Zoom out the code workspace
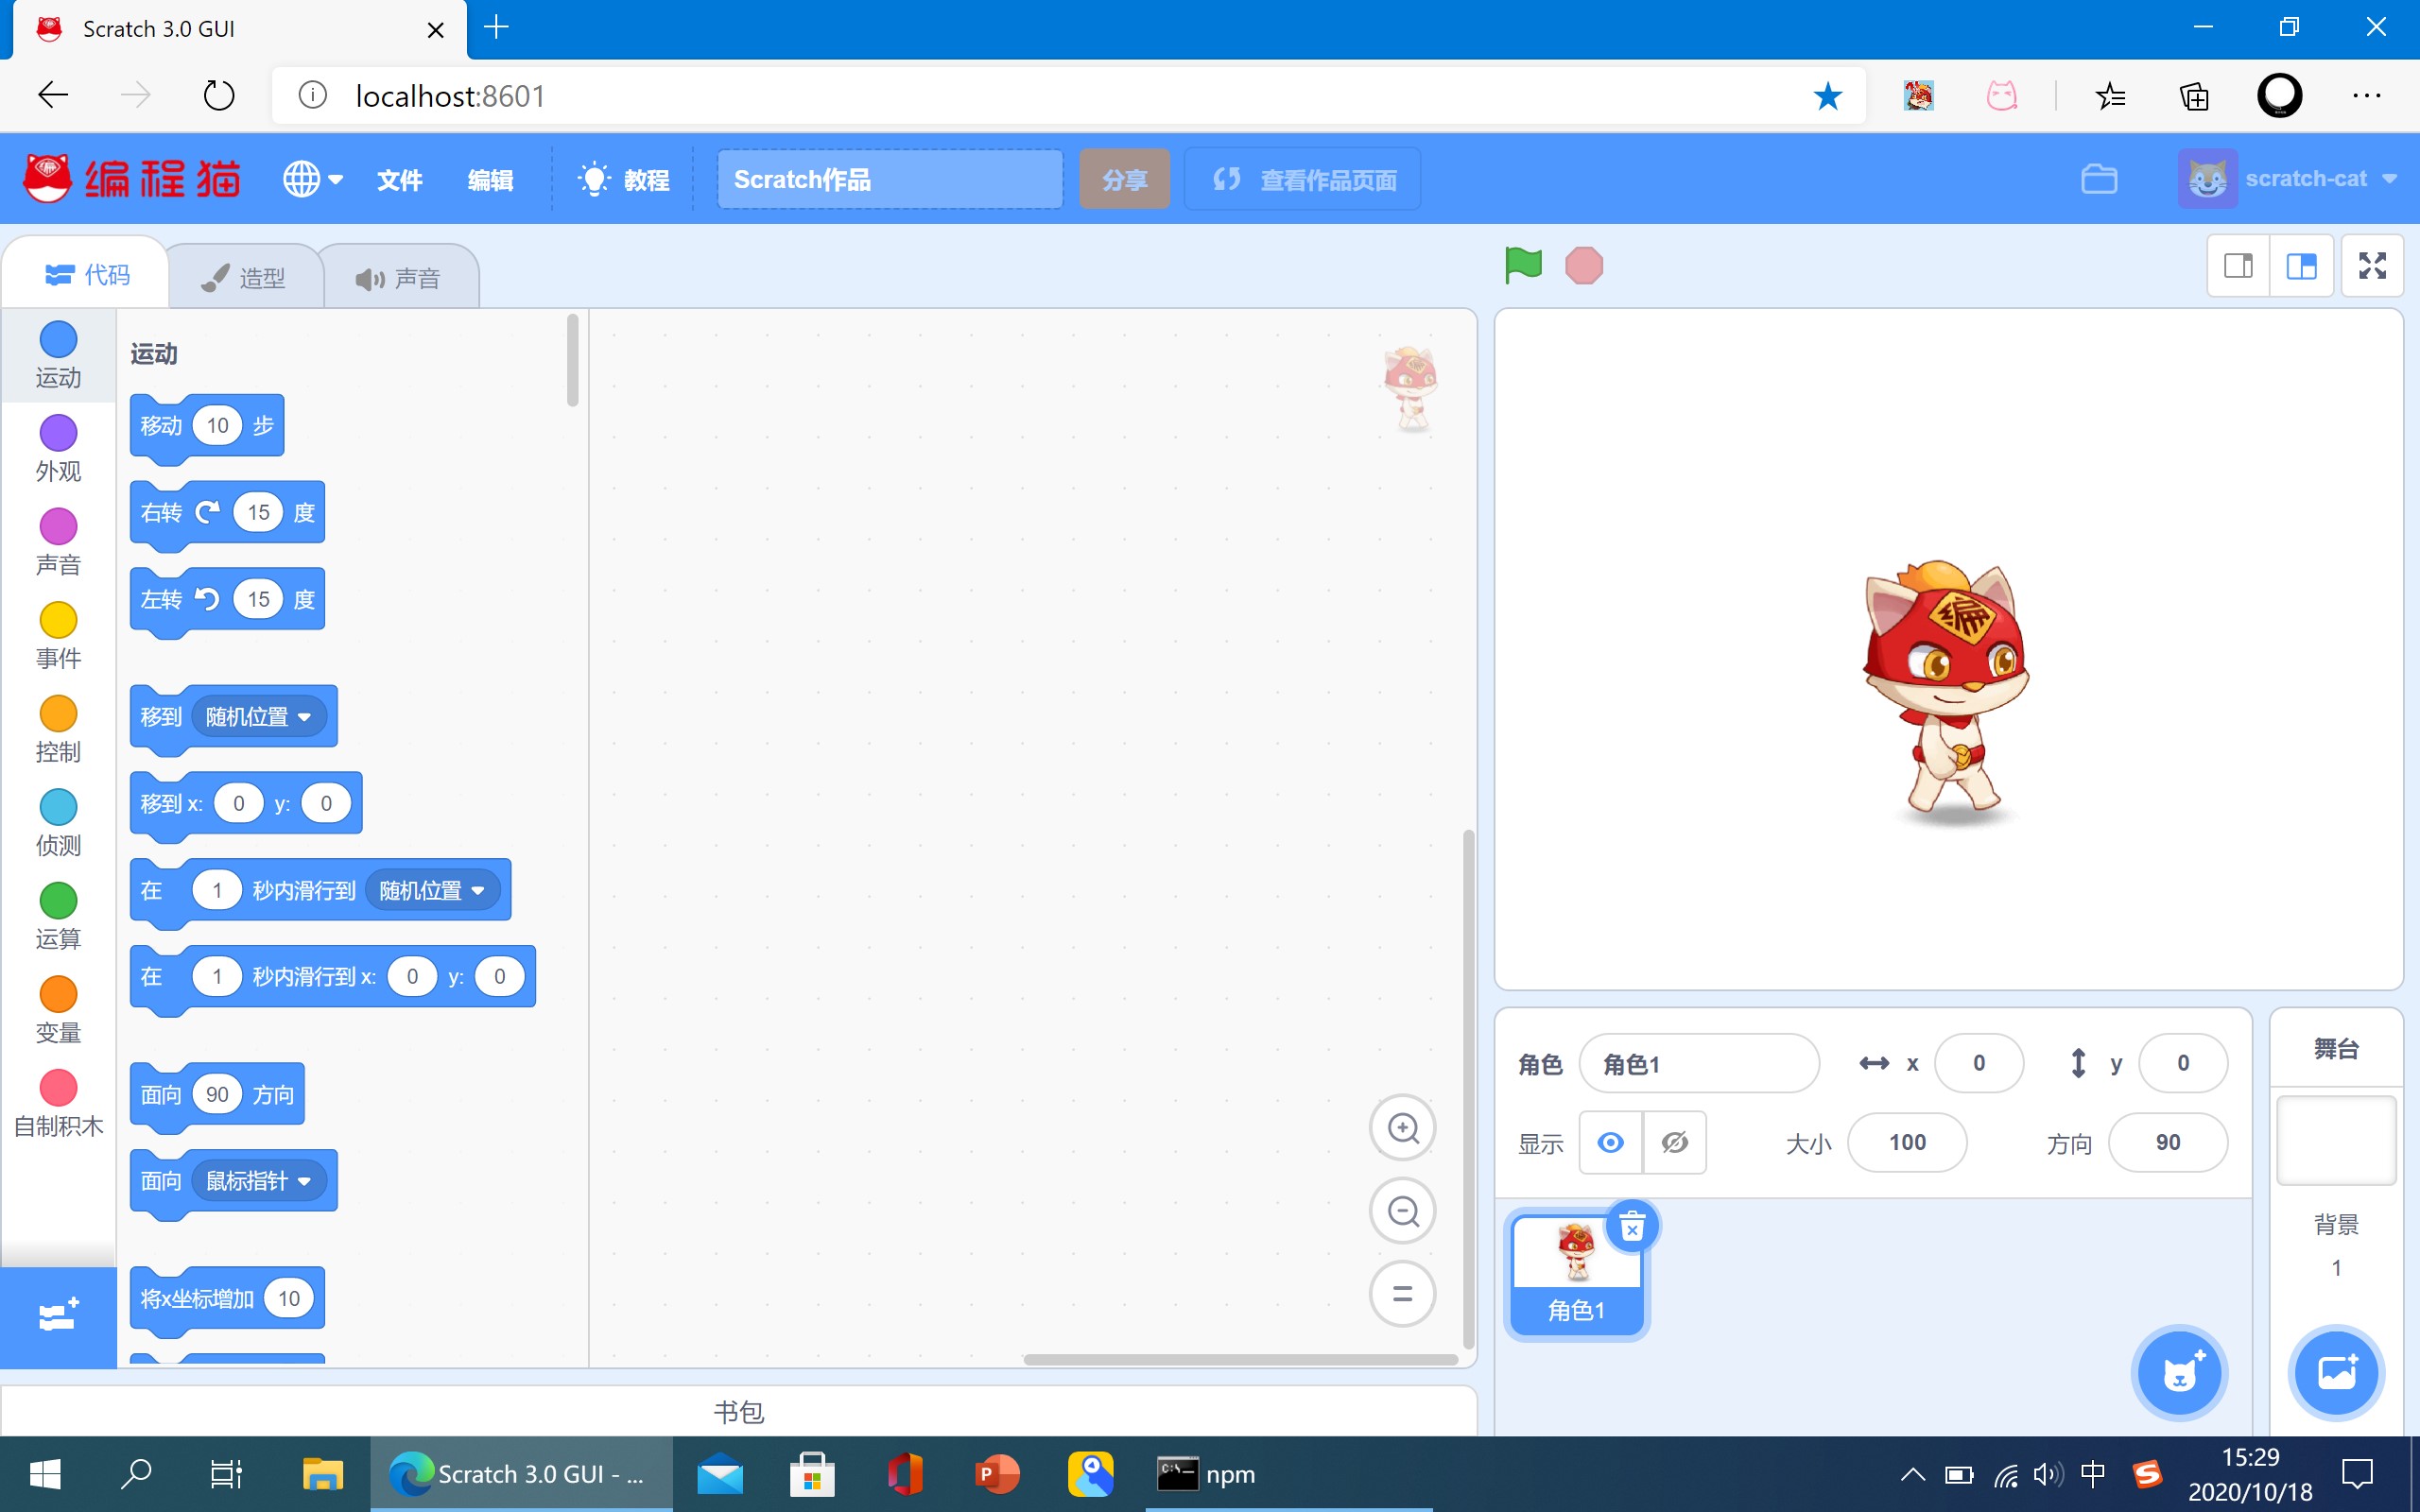2420x1512 pixels. pyautogui.click(x=1403, y=1211)
